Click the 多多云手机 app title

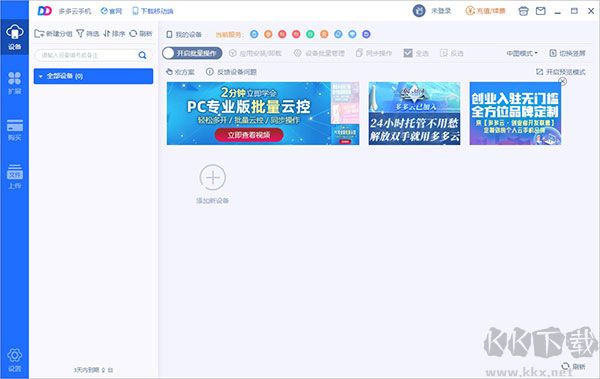(x=75, y=11)
